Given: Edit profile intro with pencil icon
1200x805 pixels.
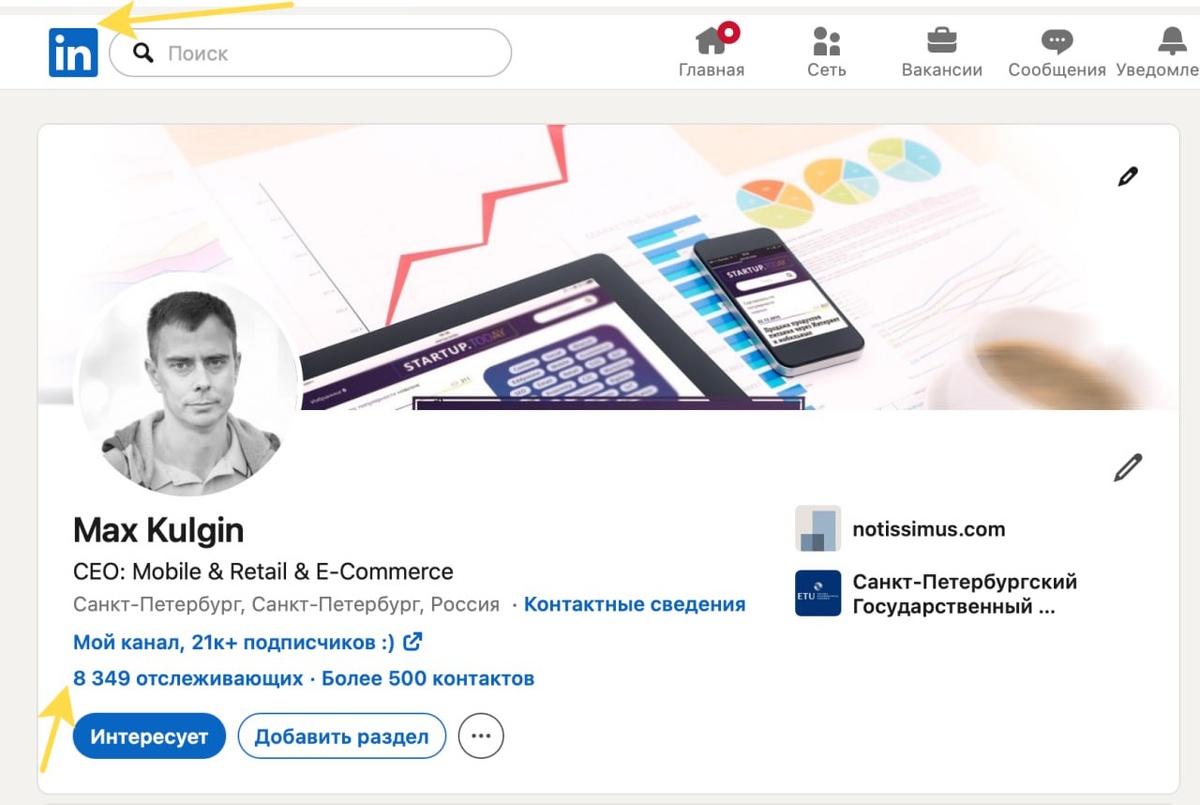Looking at the screenshot, I should [1128, 467].
